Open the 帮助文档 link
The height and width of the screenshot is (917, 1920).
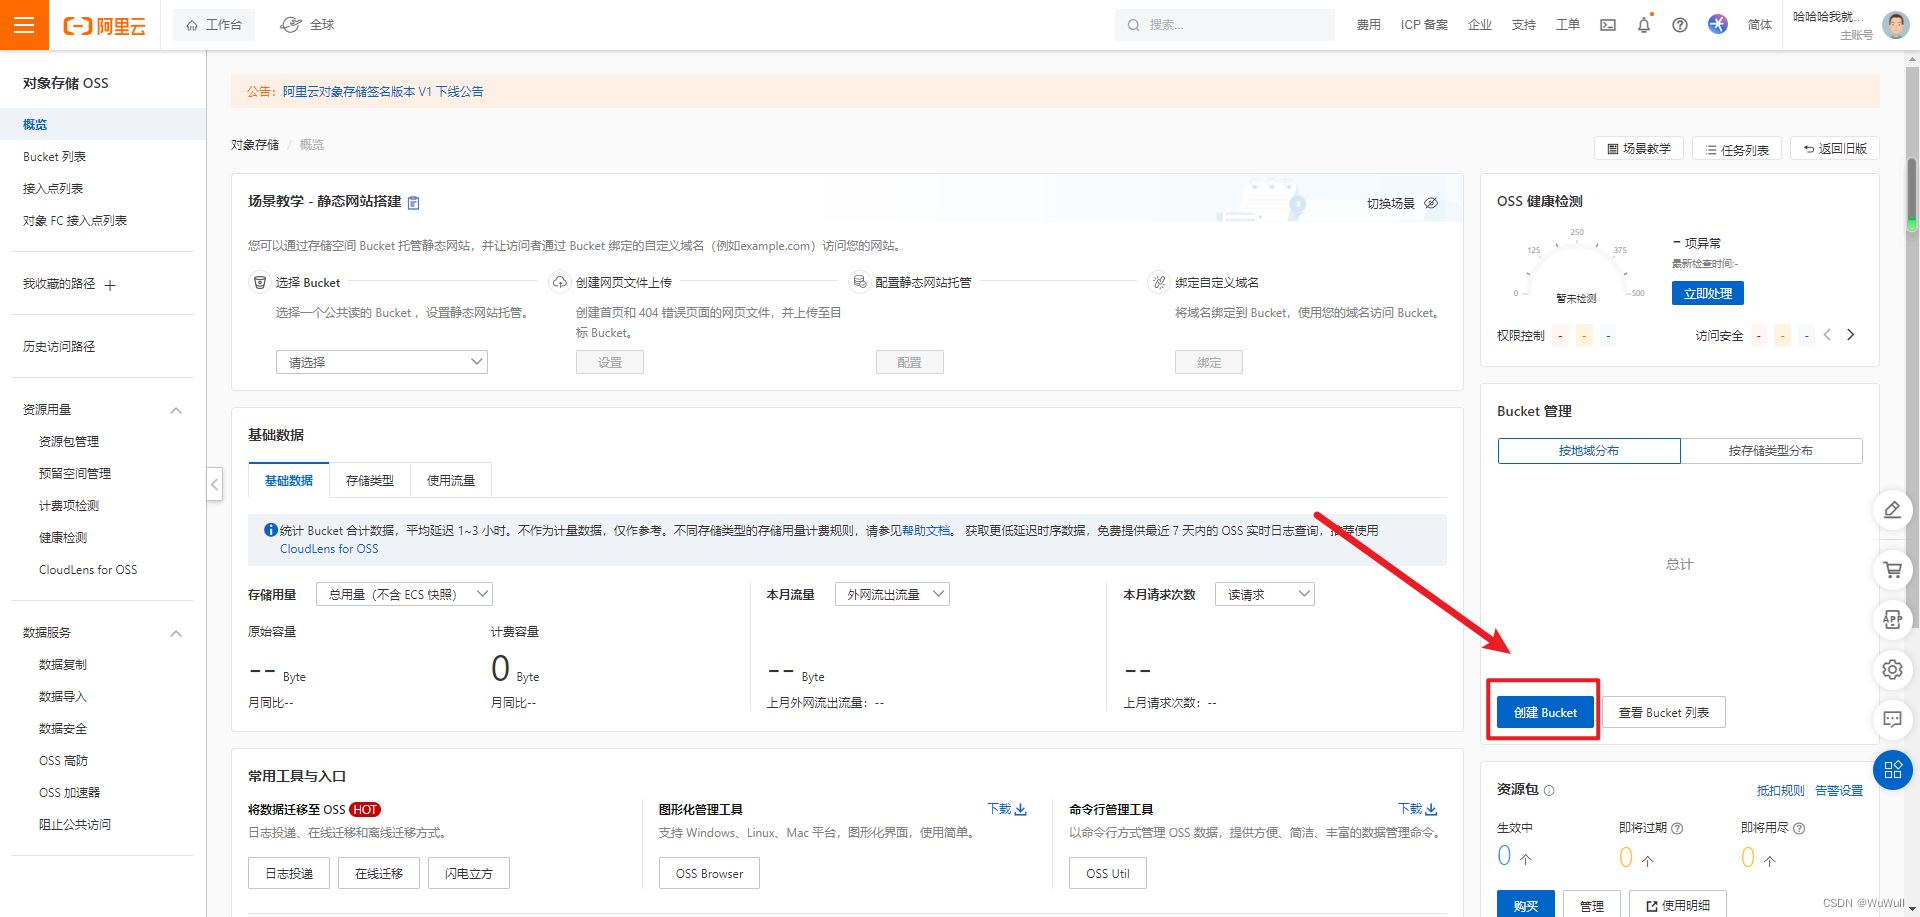point(926,531)
